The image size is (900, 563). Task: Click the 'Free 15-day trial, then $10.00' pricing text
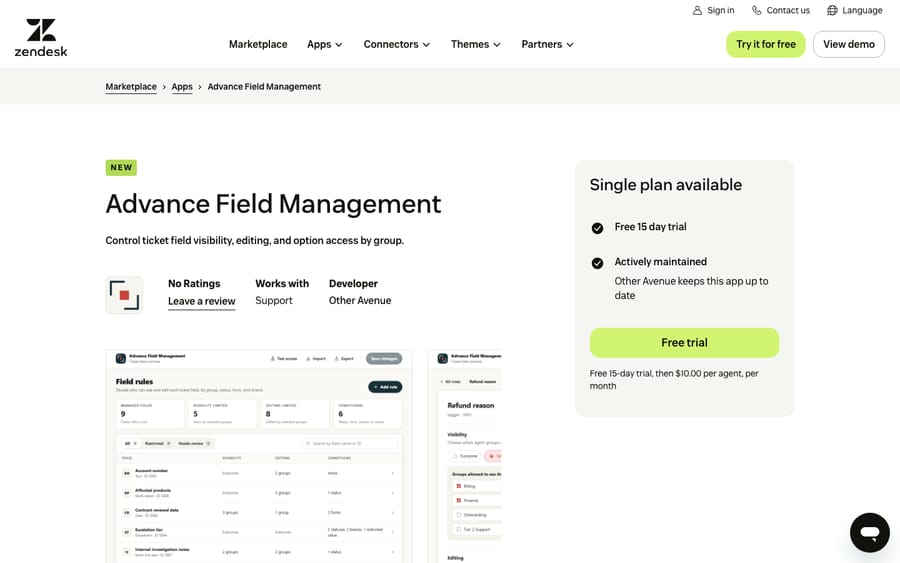[674, 379]
